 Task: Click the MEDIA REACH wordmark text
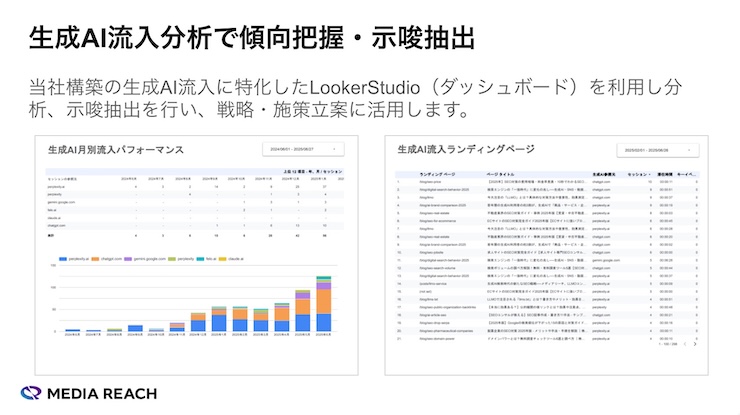[x=102, y=393]
